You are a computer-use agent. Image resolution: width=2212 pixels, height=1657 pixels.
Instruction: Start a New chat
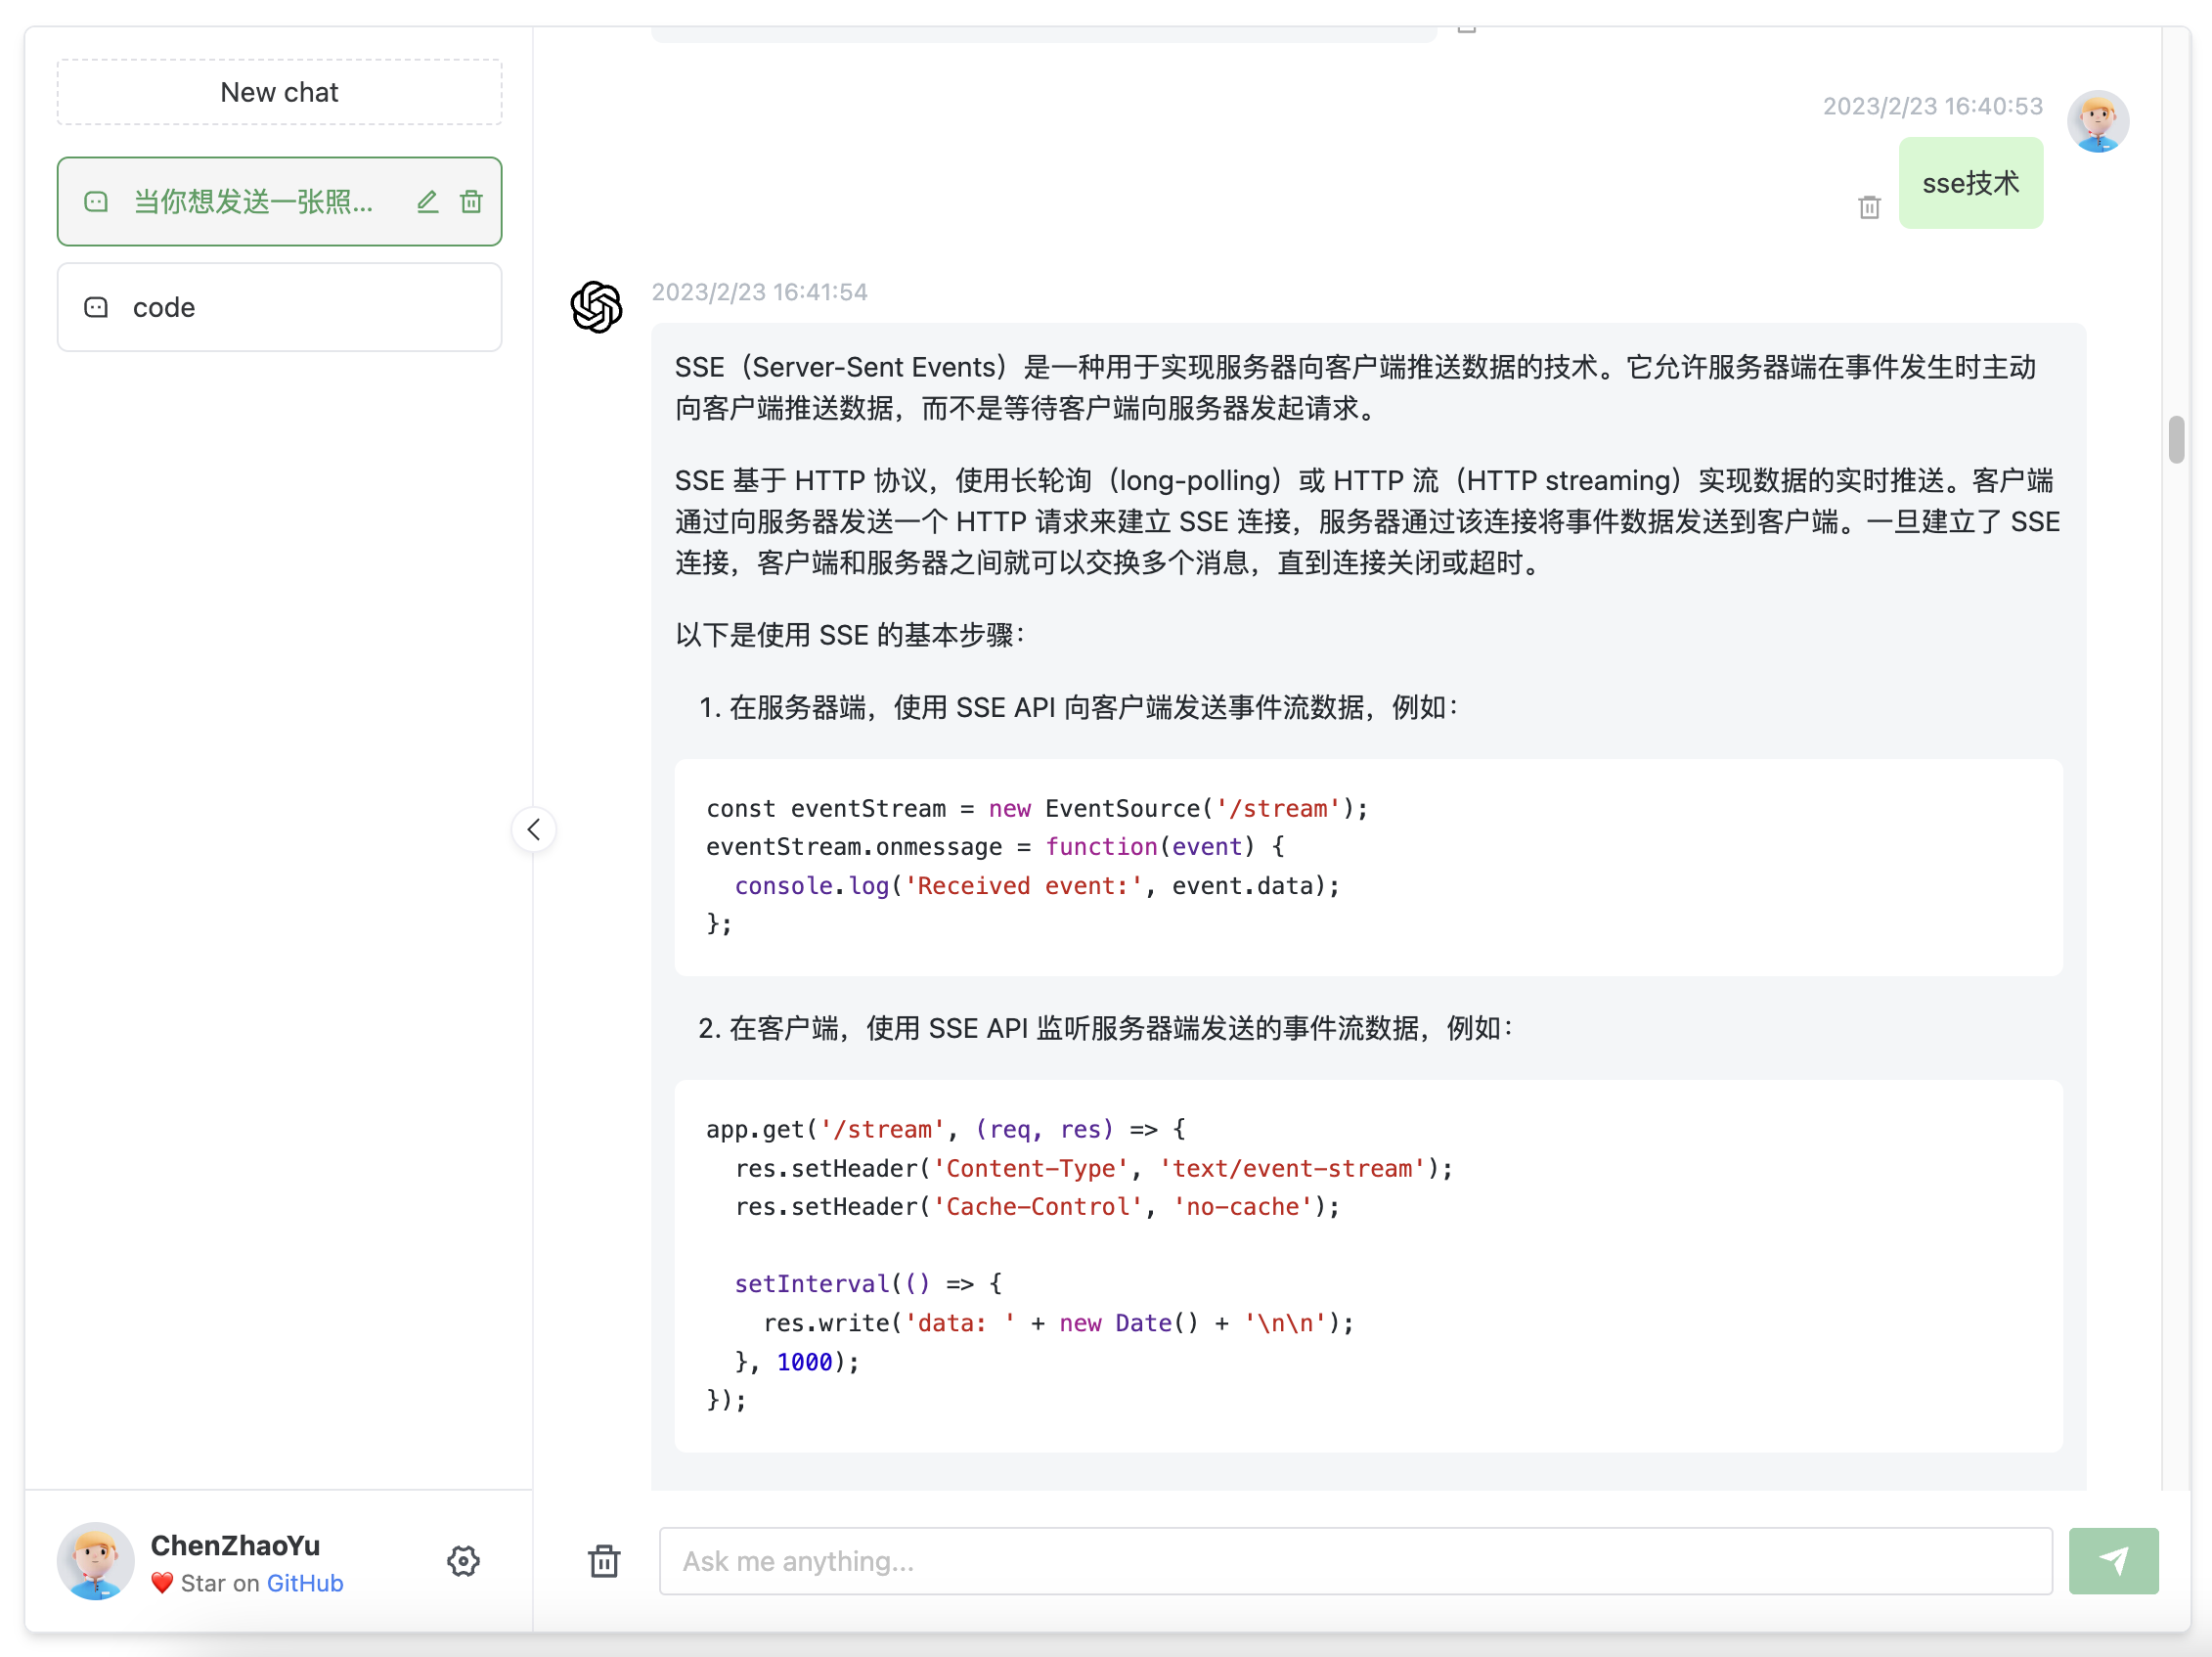[279, 92]
